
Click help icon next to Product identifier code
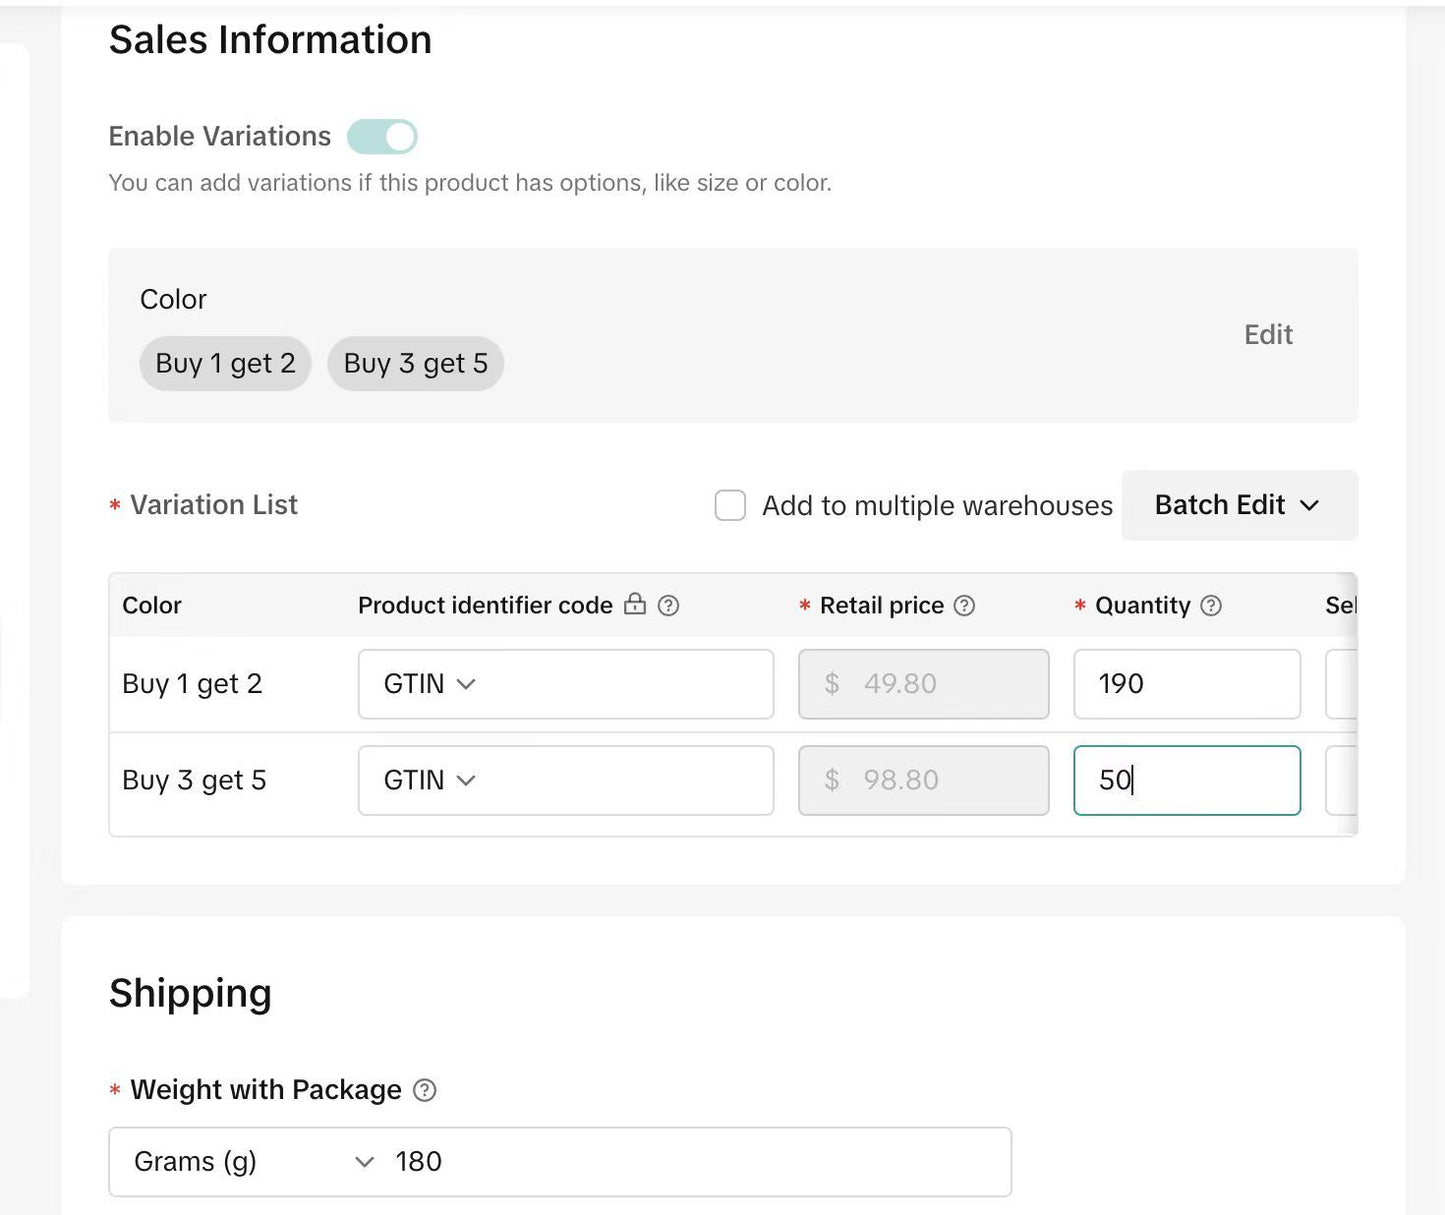pyautogui.click(x=668, y=605)
